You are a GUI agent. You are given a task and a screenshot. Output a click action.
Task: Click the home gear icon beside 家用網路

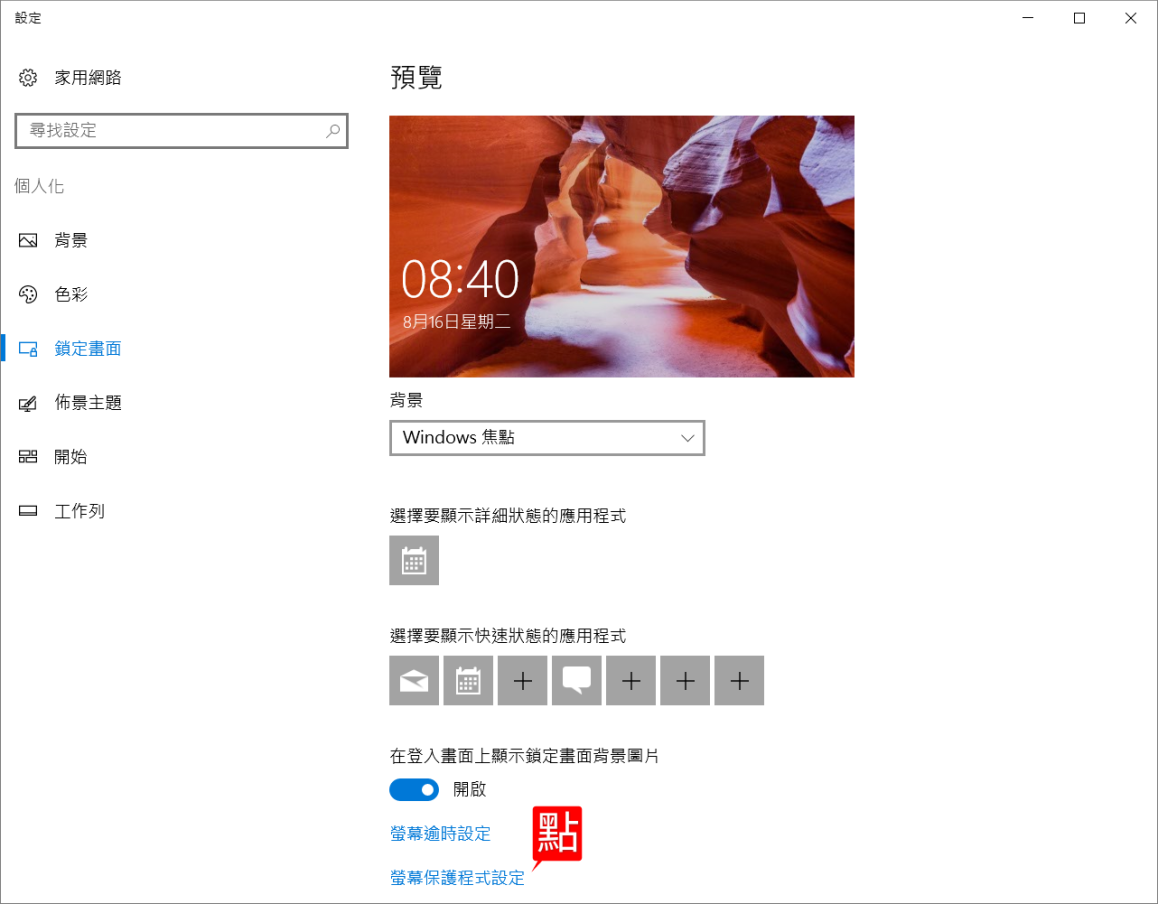click(x=28, y=78)
